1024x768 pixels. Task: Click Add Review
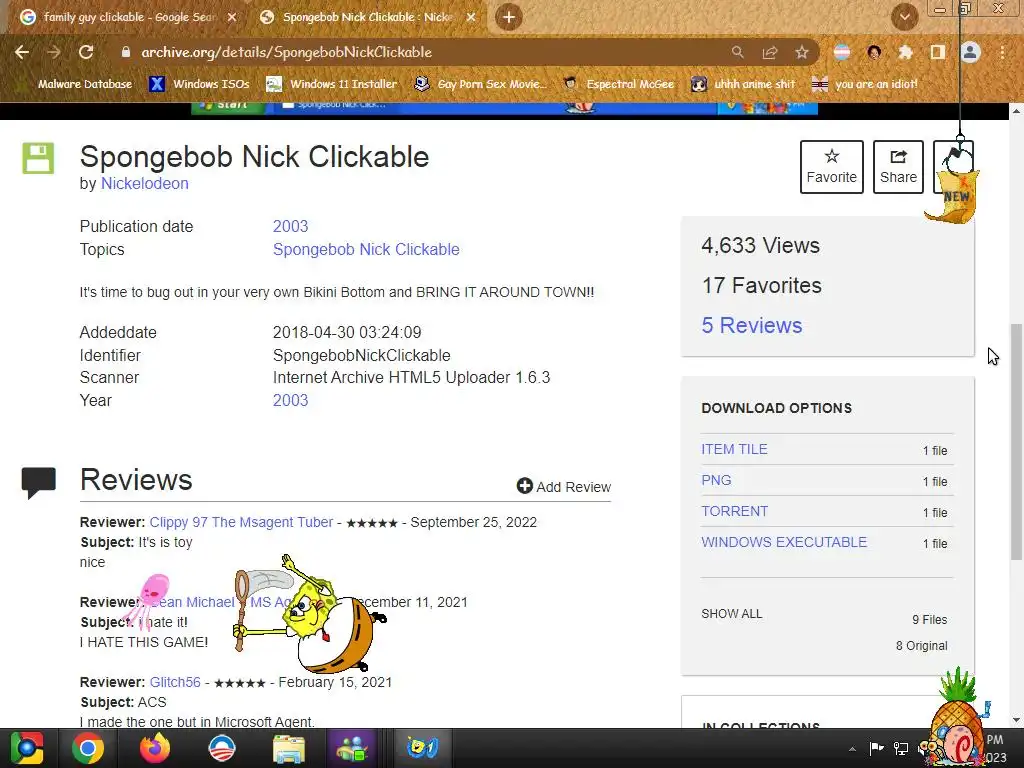coord(564,487)
